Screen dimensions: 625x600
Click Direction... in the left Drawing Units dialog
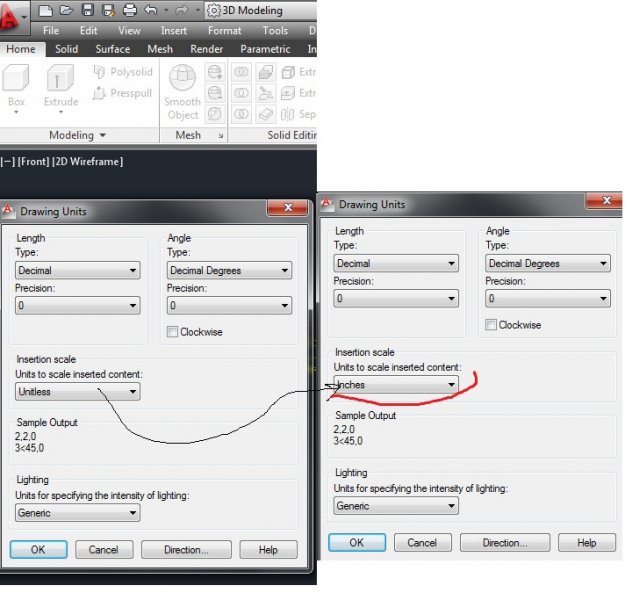[x=186, y=550]
